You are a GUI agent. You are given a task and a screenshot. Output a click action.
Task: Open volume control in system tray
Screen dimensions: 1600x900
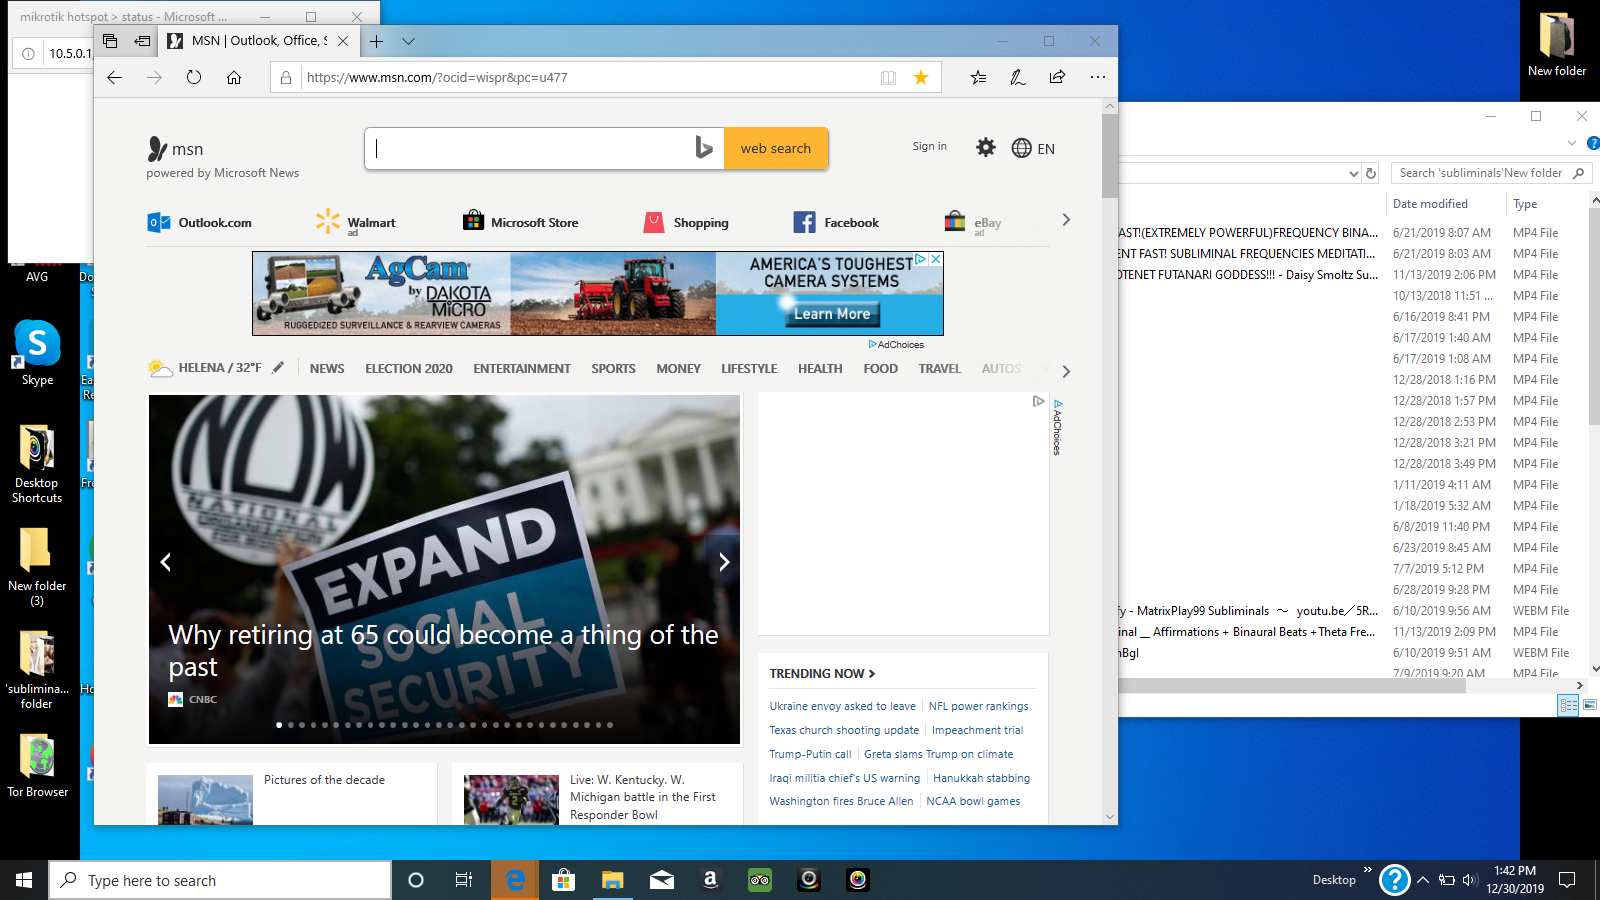point(1470,880)
